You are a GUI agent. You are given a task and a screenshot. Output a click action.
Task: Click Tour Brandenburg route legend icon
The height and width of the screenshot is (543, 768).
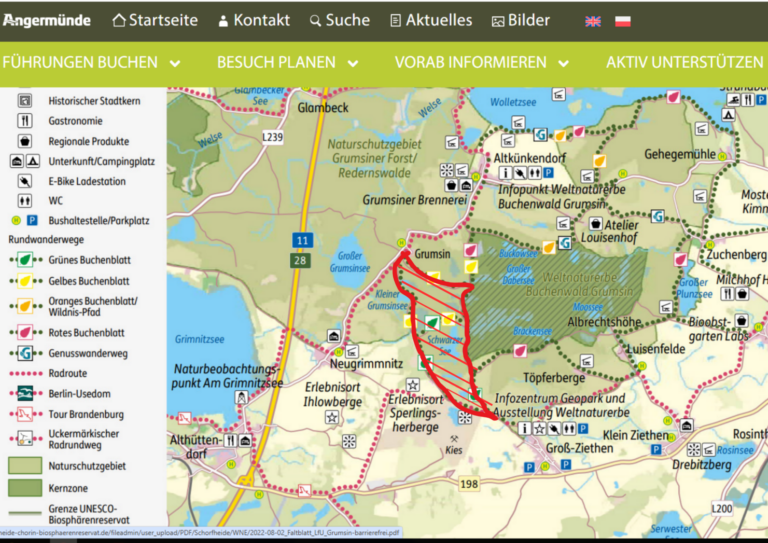tap(24, 414)
